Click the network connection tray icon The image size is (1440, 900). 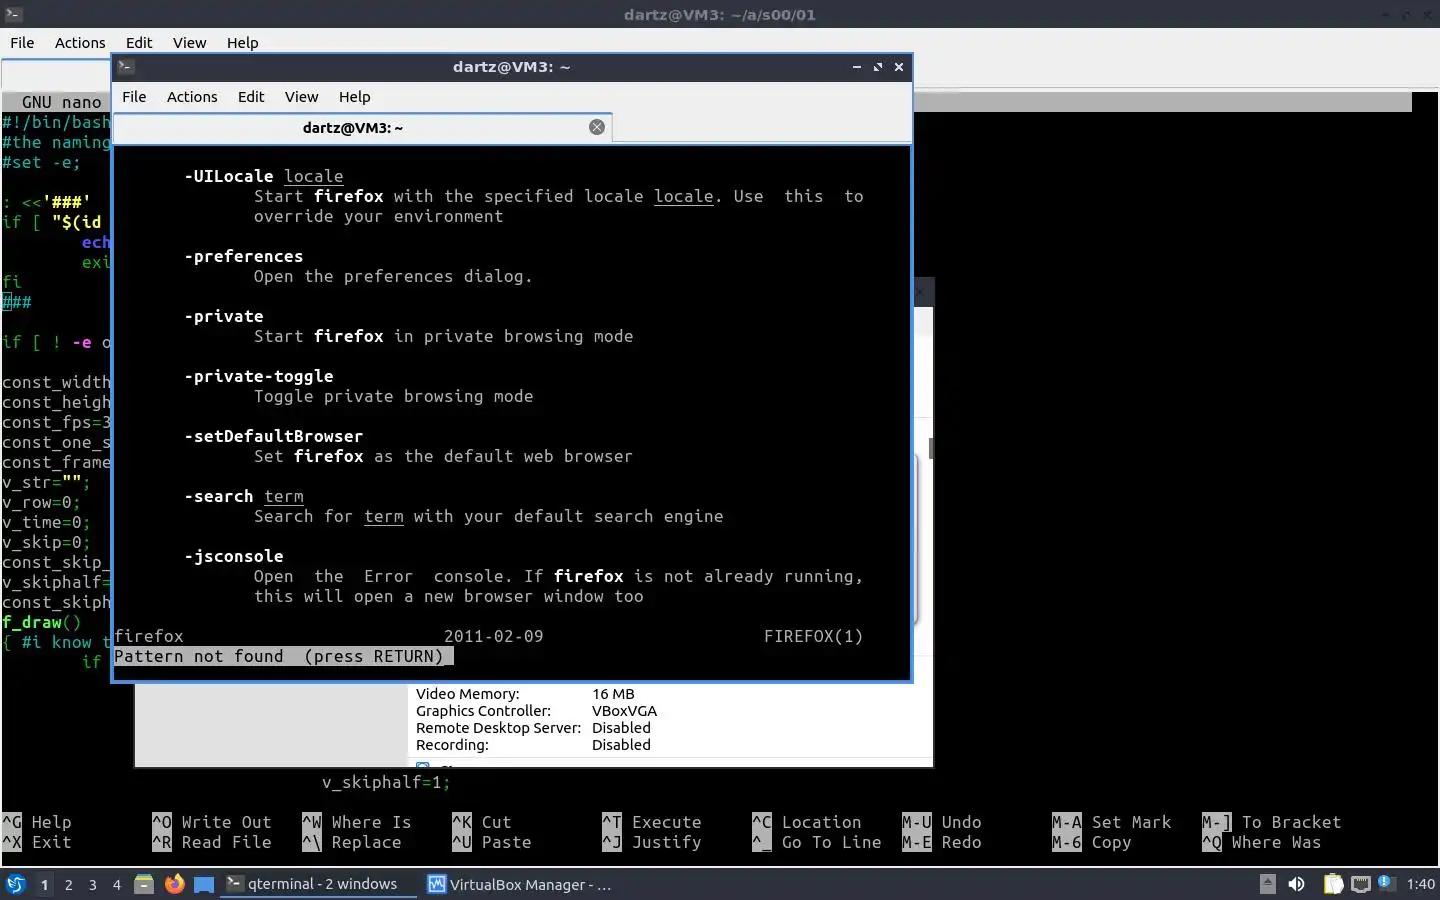click(1360, 884)
